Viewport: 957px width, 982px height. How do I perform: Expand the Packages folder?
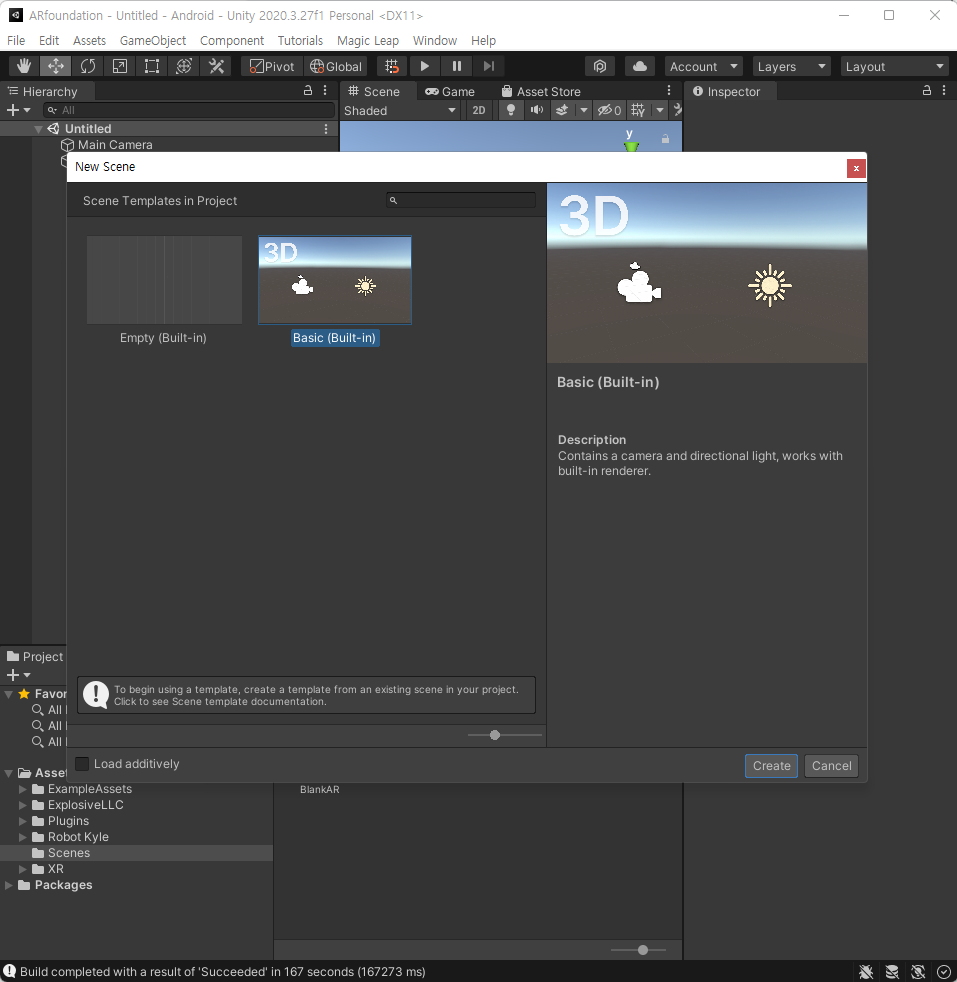click(x=9, y=885)
